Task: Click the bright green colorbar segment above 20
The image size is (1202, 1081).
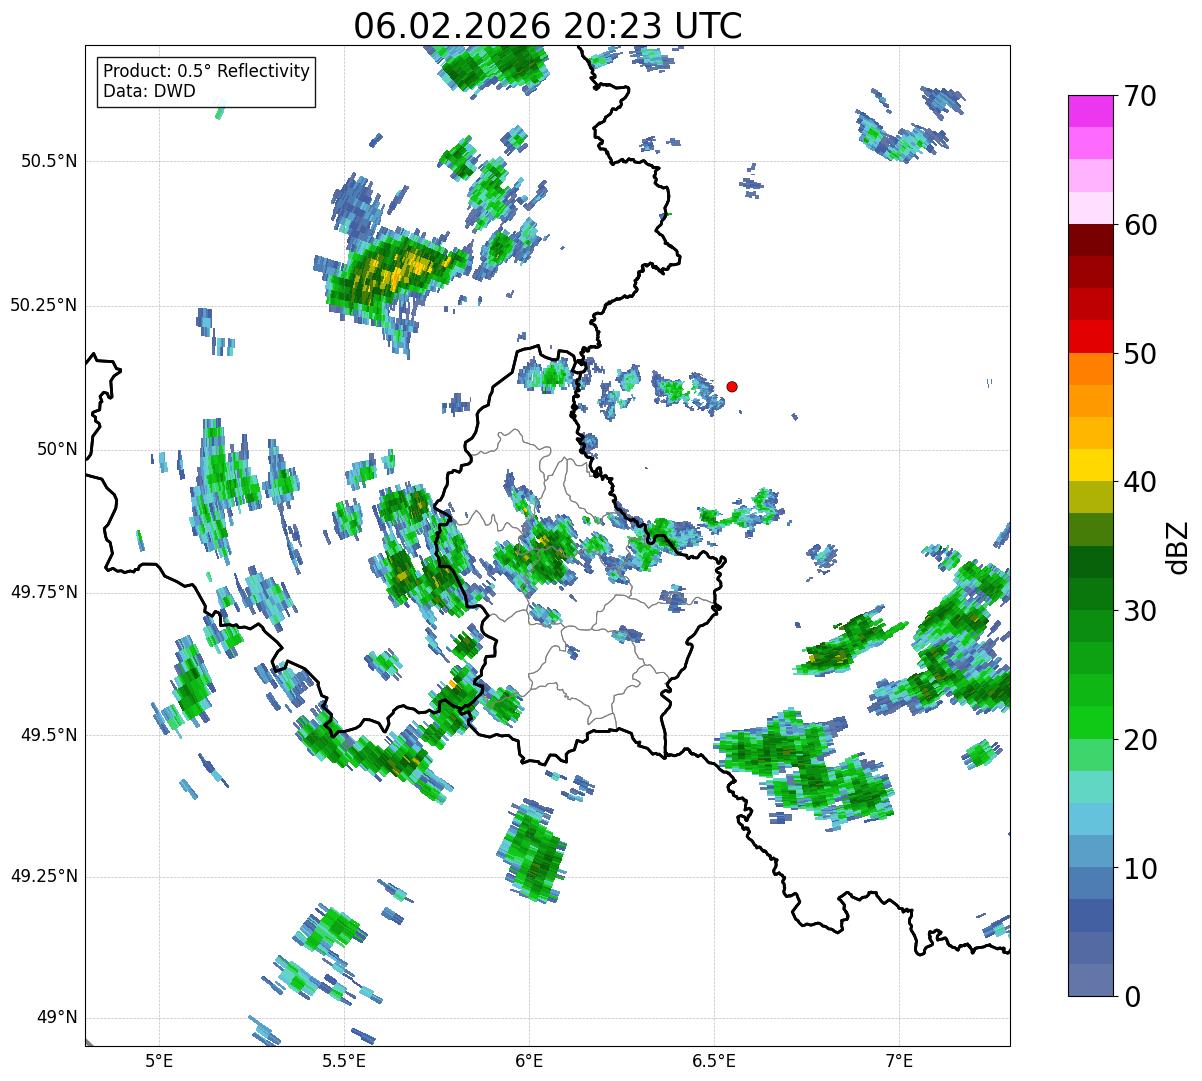Action: coord(1091,722)
